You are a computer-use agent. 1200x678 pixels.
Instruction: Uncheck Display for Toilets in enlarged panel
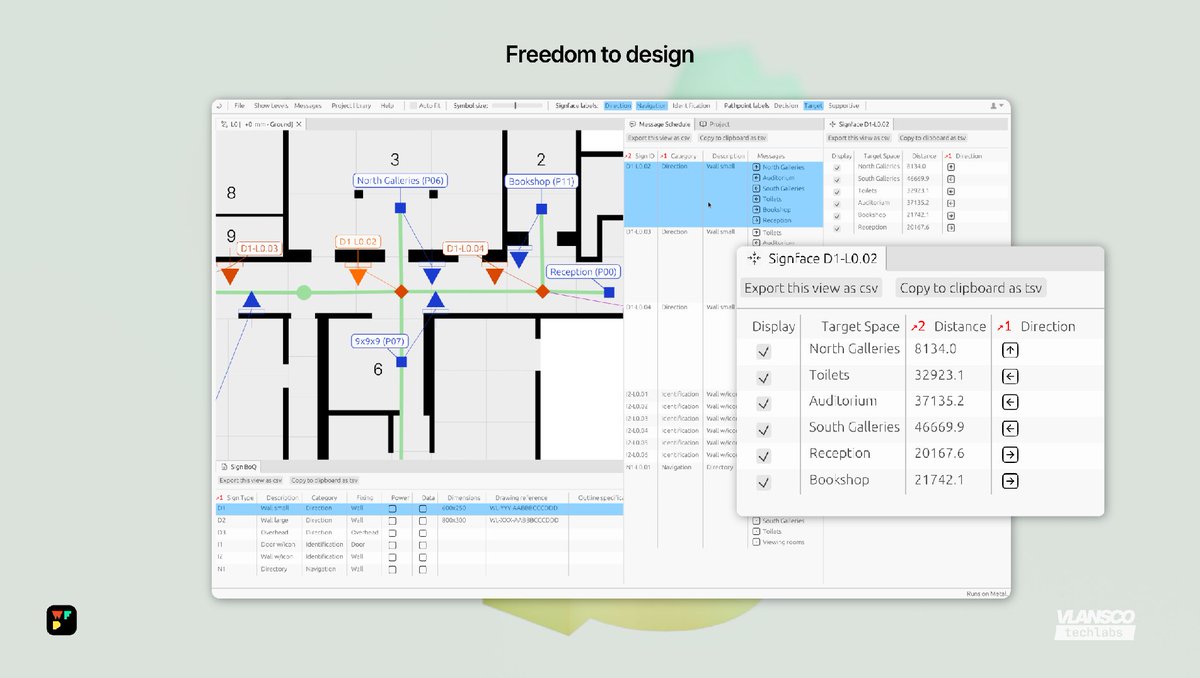click(764, 378)
